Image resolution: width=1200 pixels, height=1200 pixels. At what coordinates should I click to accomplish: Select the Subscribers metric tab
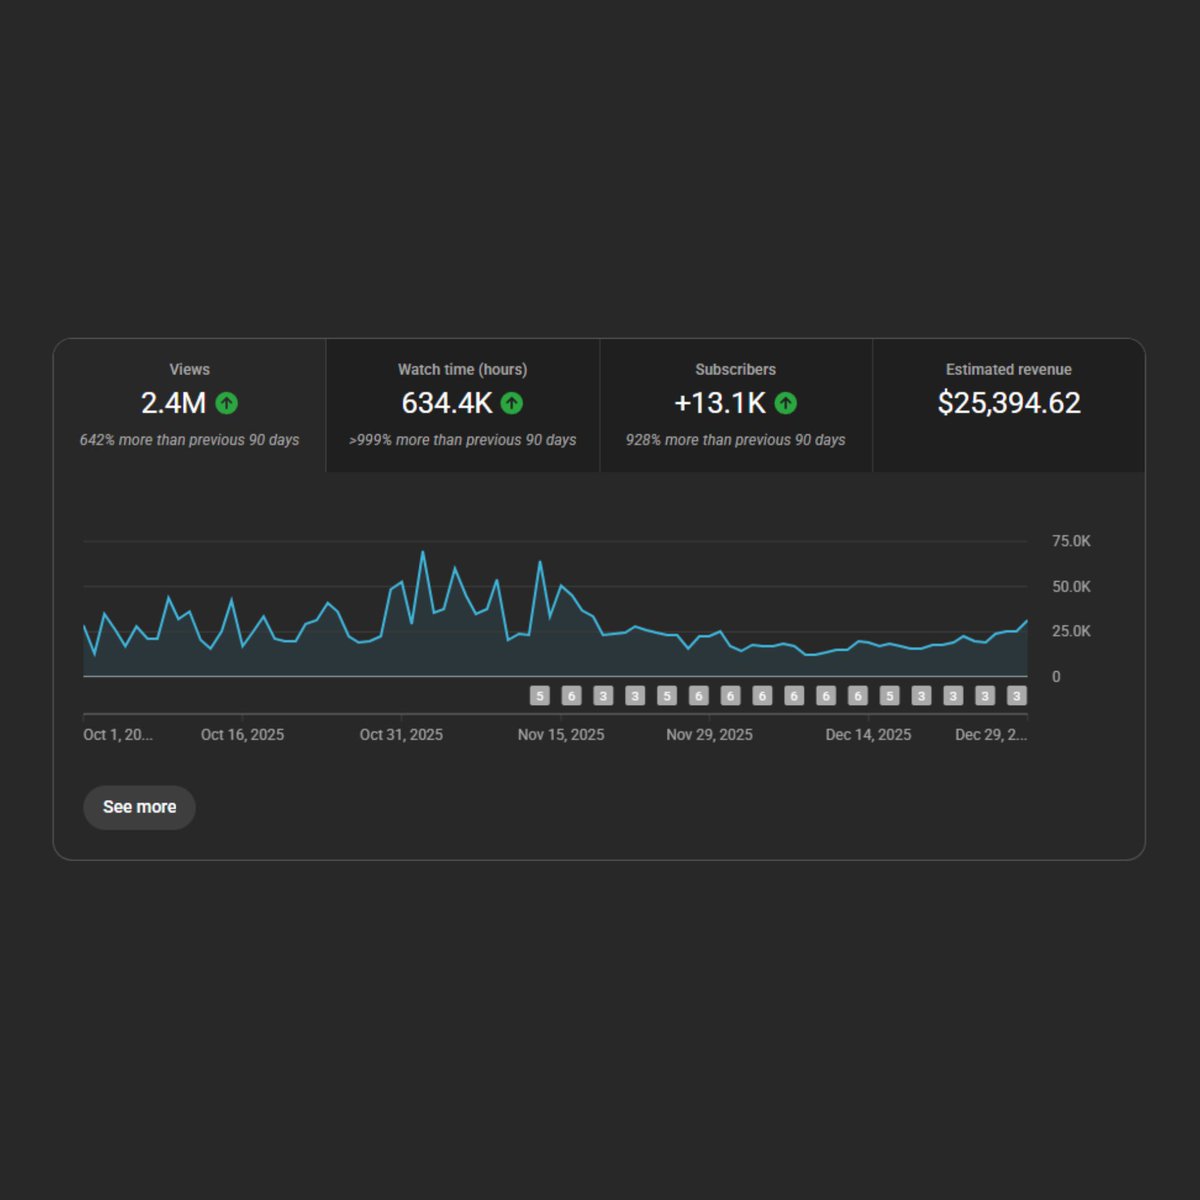click(736, 405)
